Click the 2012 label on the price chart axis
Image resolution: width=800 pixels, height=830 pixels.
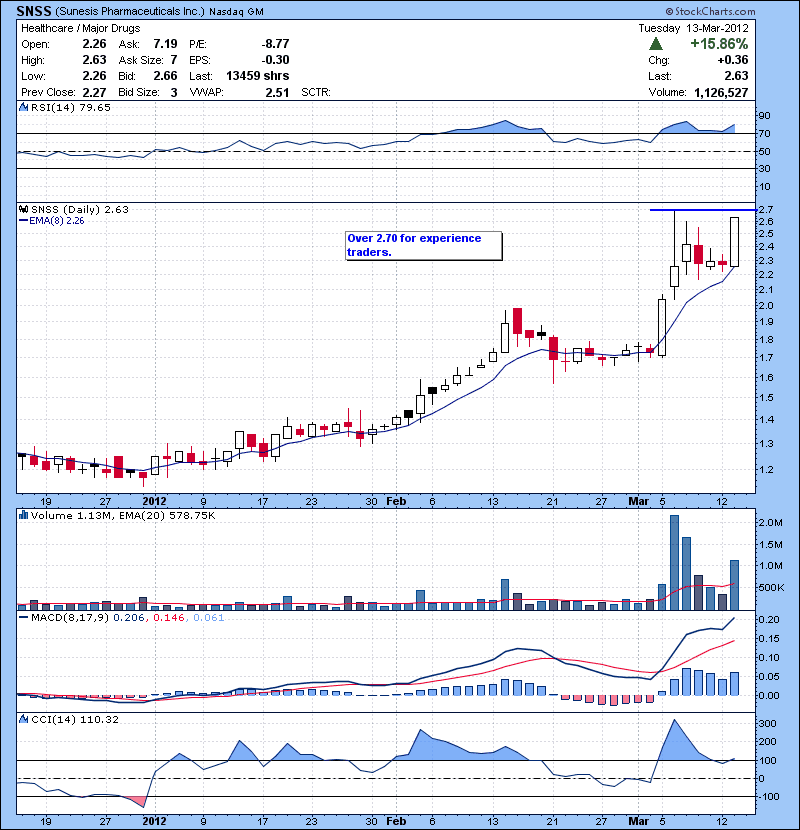(154, 501)
